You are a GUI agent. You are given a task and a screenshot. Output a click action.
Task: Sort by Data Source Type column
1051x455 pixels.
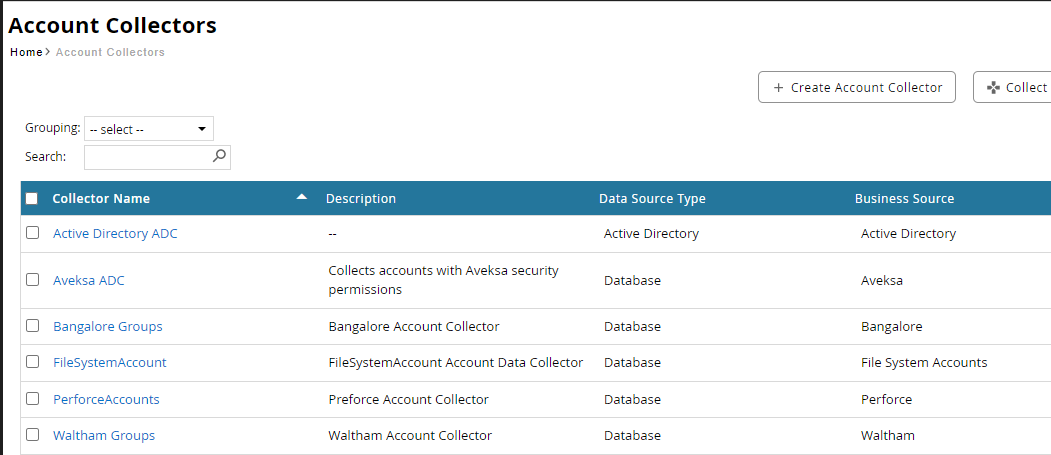[x=652, y=199]
